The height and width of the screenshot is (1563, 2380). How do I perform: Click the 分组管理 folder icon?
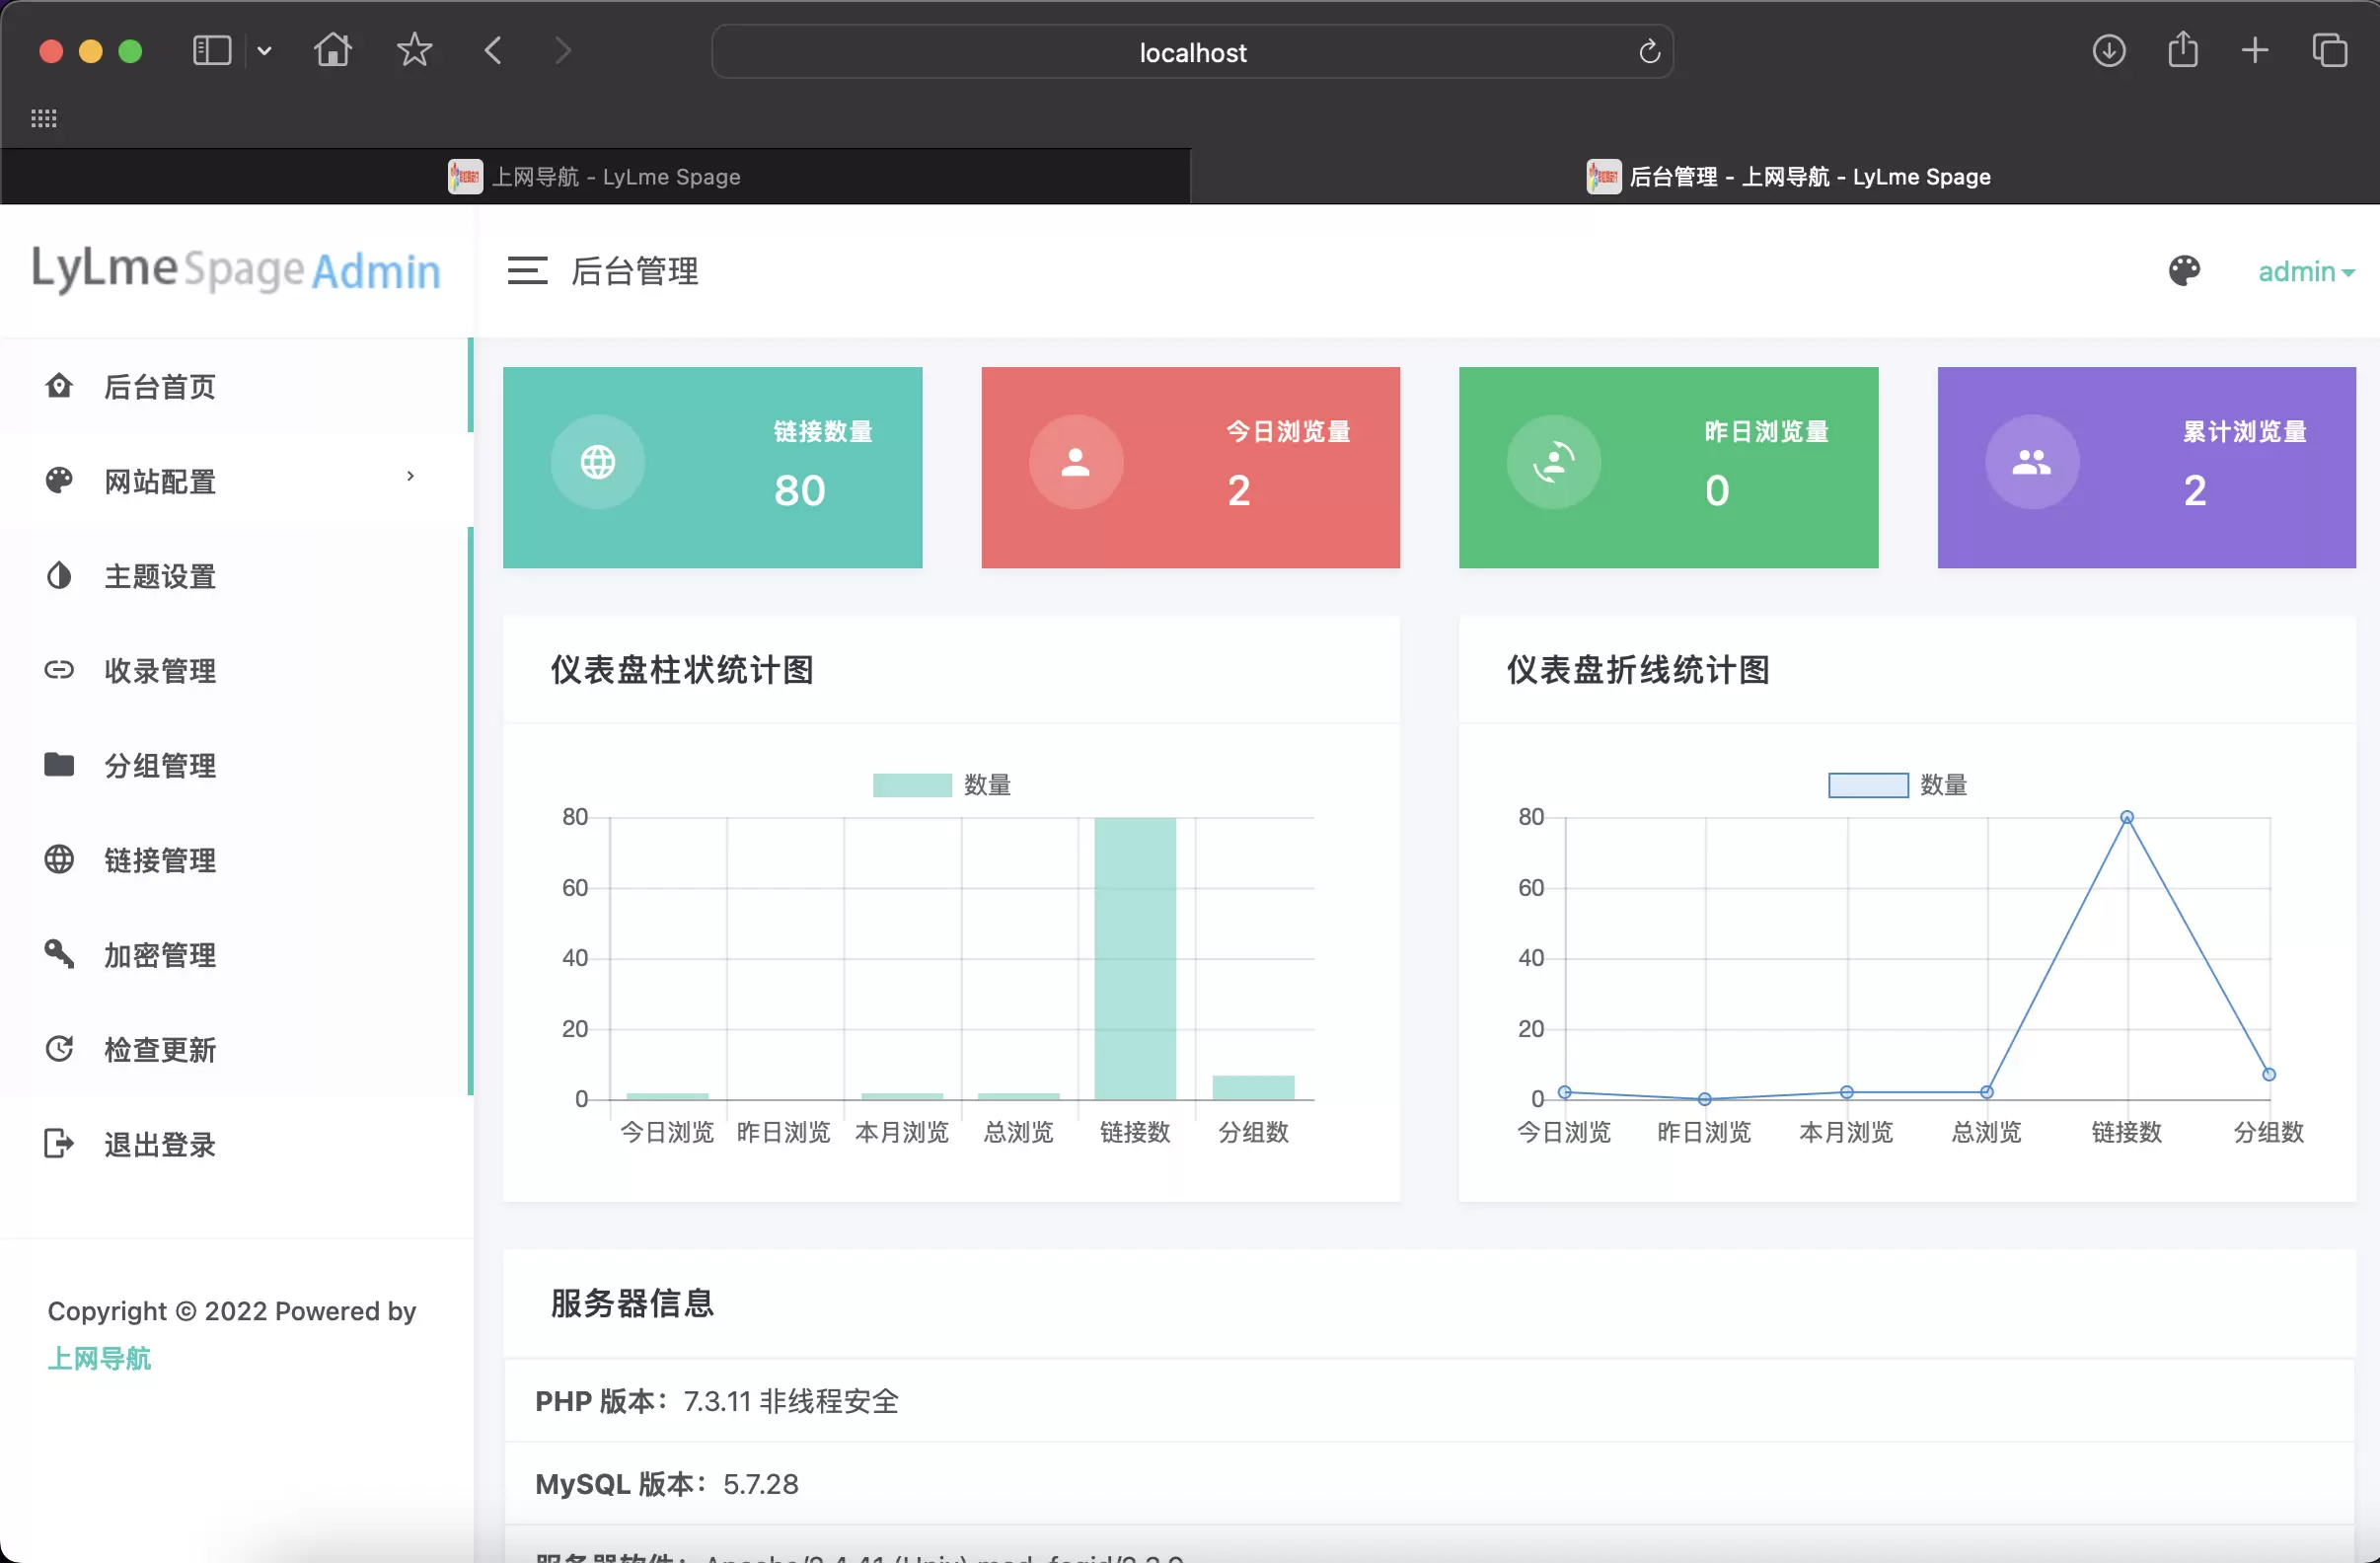[60, 765]
